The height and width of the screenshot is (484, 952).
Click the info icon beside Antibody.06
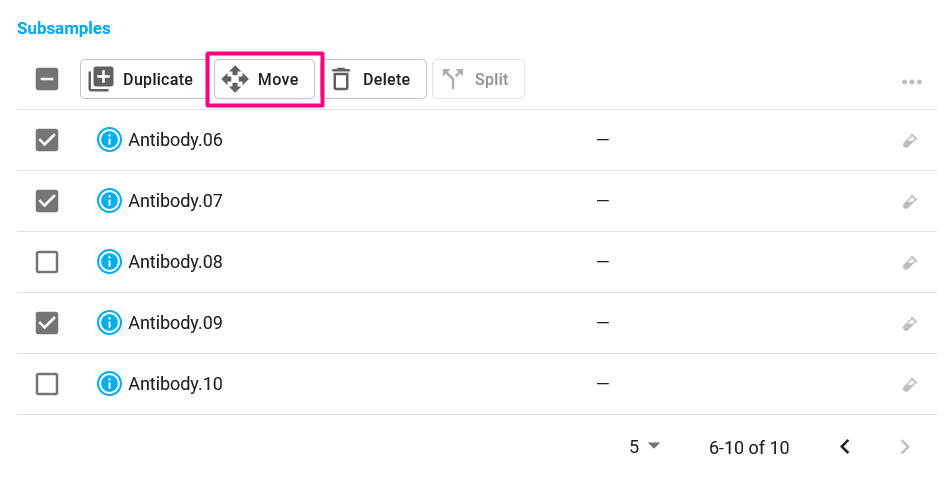[109, 140]
